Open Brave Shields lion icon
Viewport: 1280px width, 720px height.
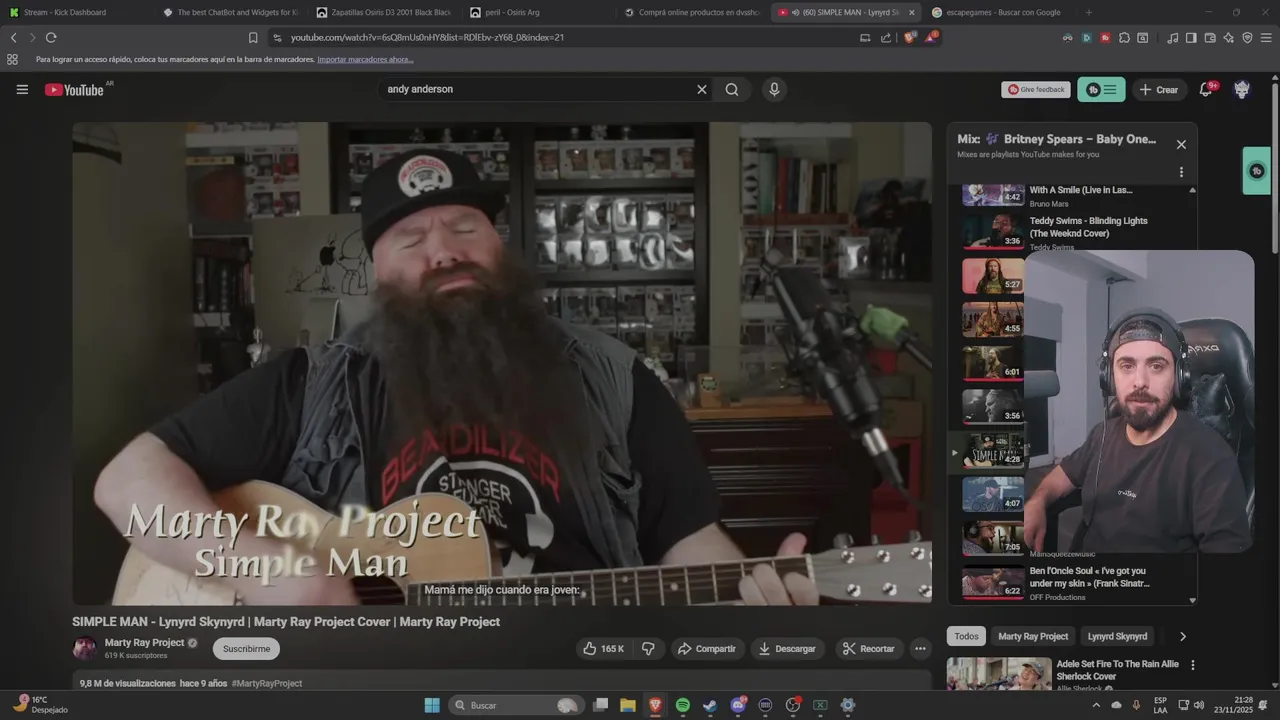[x=909, y=37]
